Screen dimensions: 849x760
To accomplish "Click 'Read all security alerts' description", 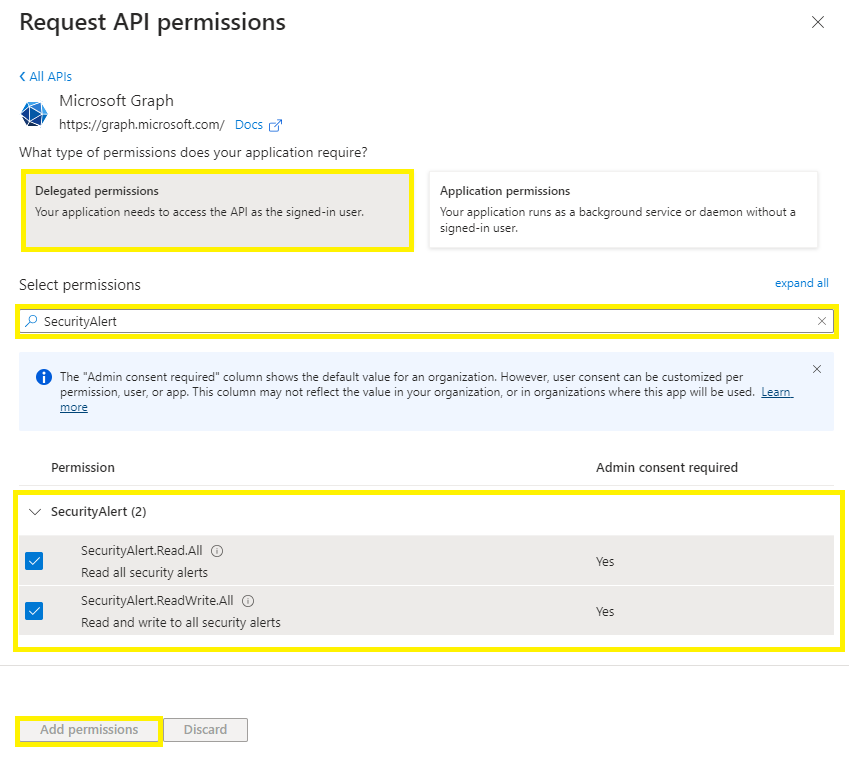I will pos(144,572).
